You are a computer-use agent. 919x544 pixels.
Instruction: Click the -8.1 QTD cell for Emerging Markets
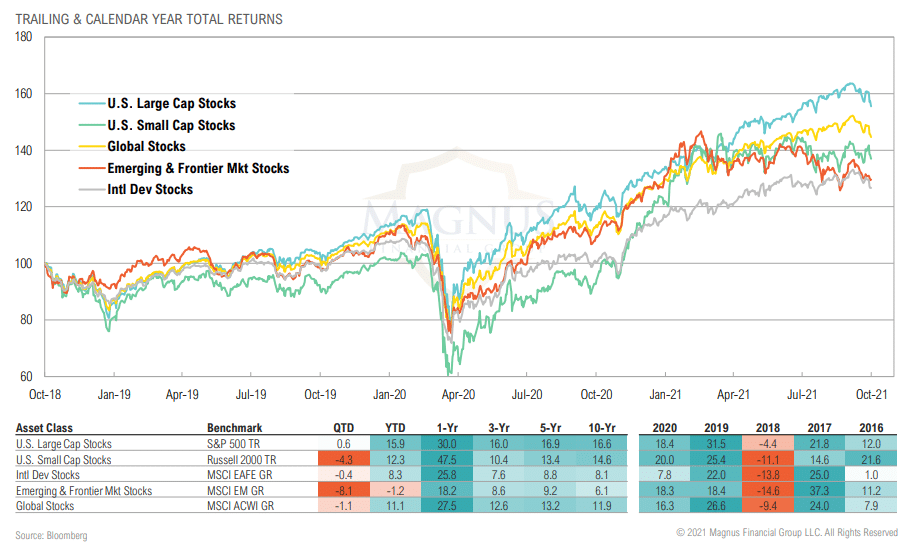coord(344,491)
